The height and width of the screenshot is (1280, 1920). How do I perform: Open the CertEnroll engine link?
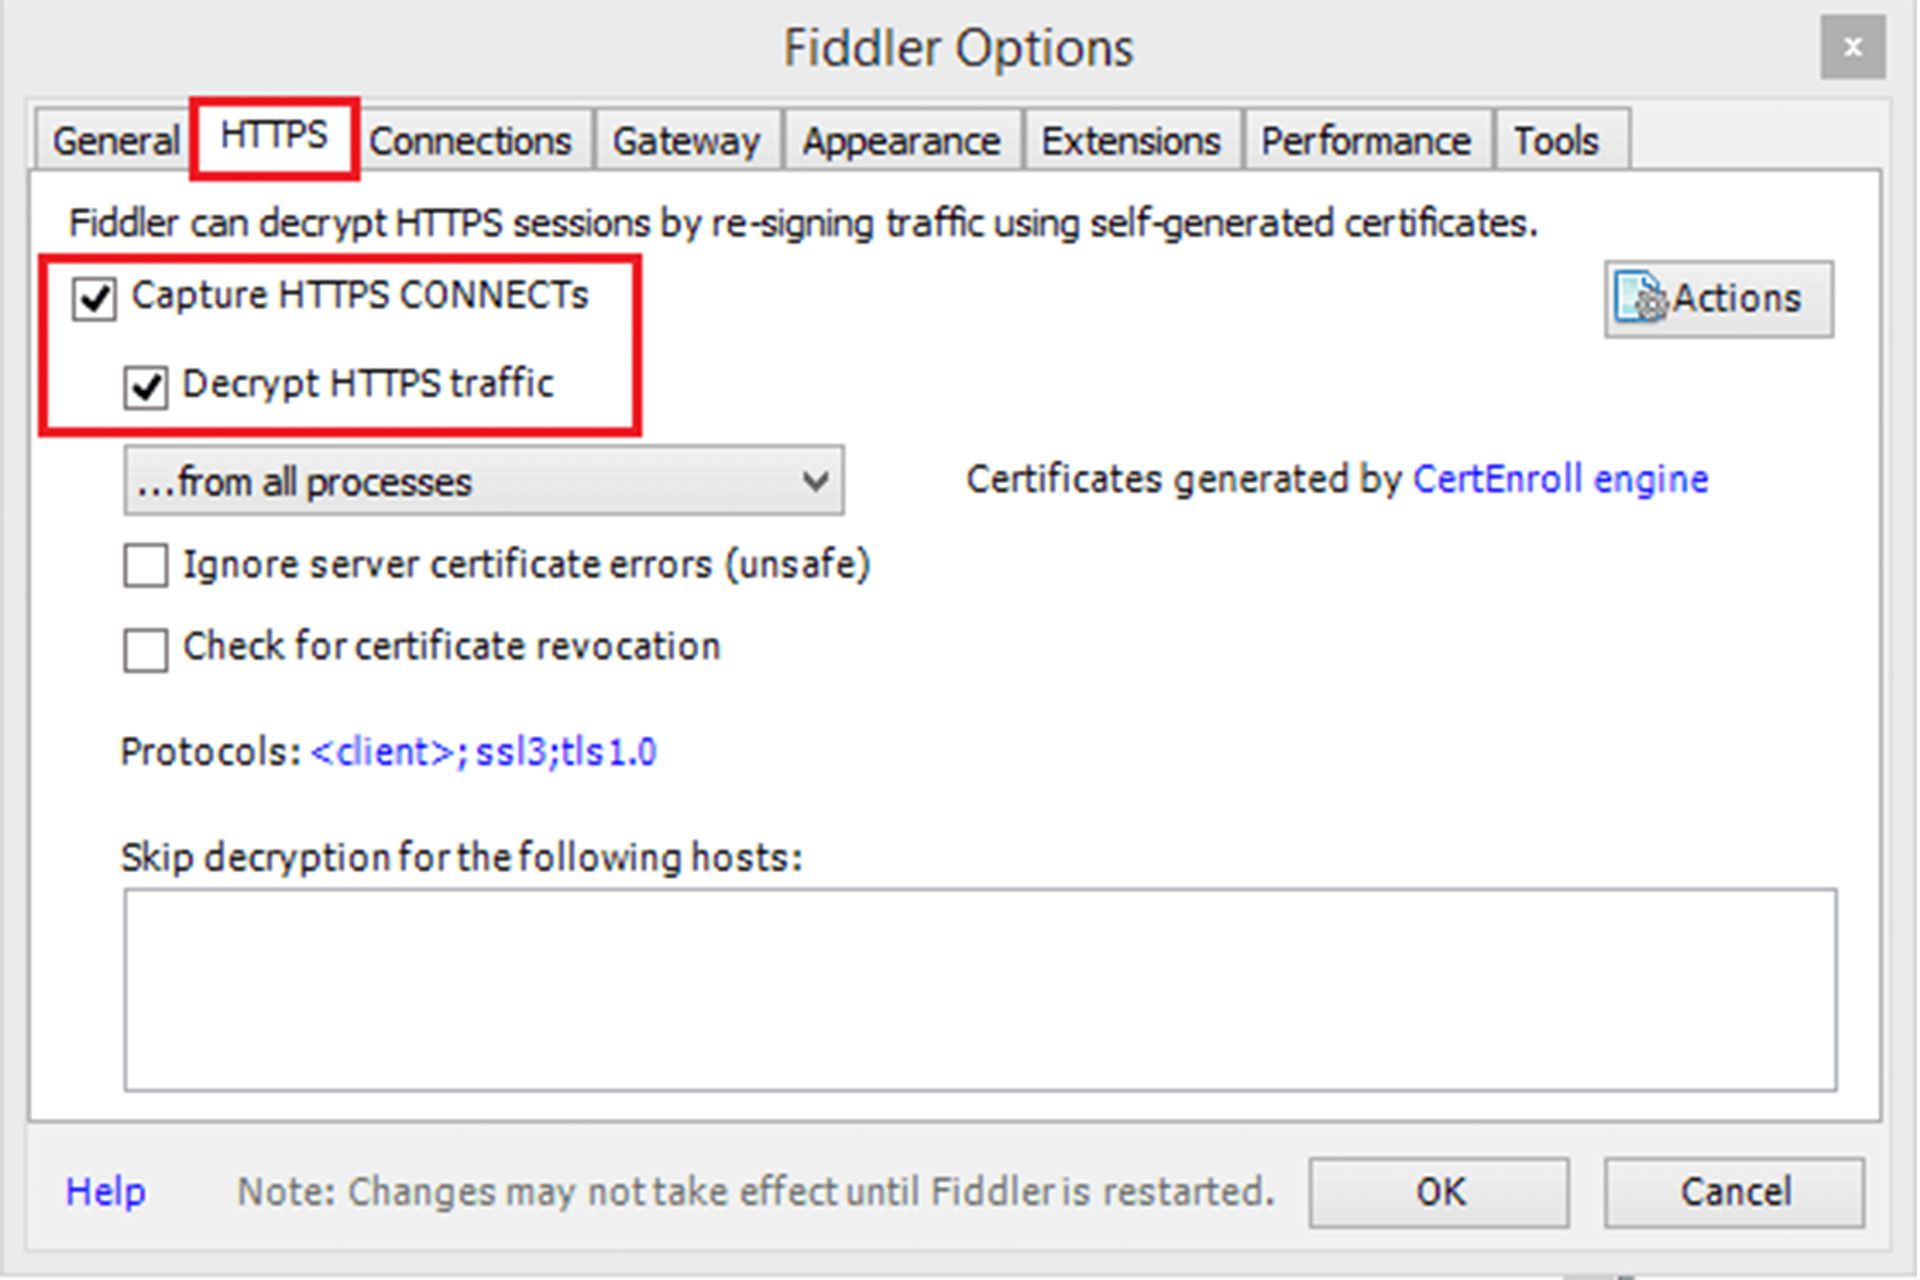(1560, 479)
